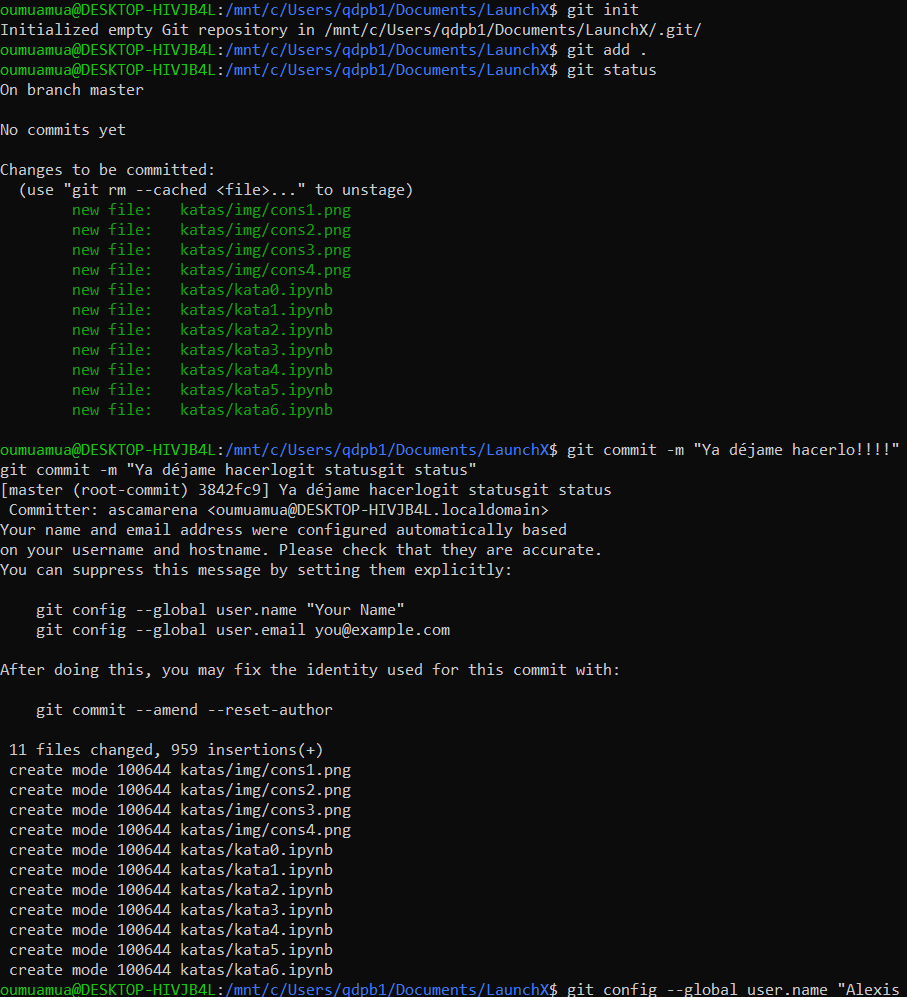Click new file katas/kata1.ipynb entry
The image size is (907, 997).
[202, 310]
